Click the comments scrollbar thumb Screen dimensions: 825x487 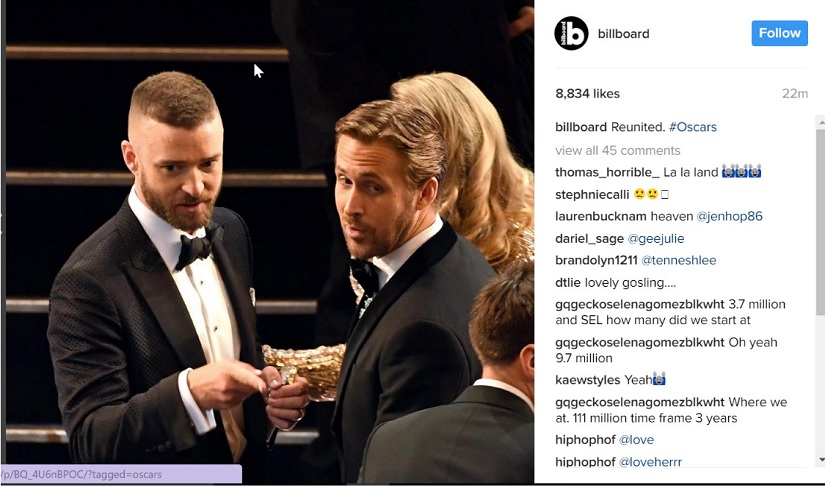click(820, 222)
